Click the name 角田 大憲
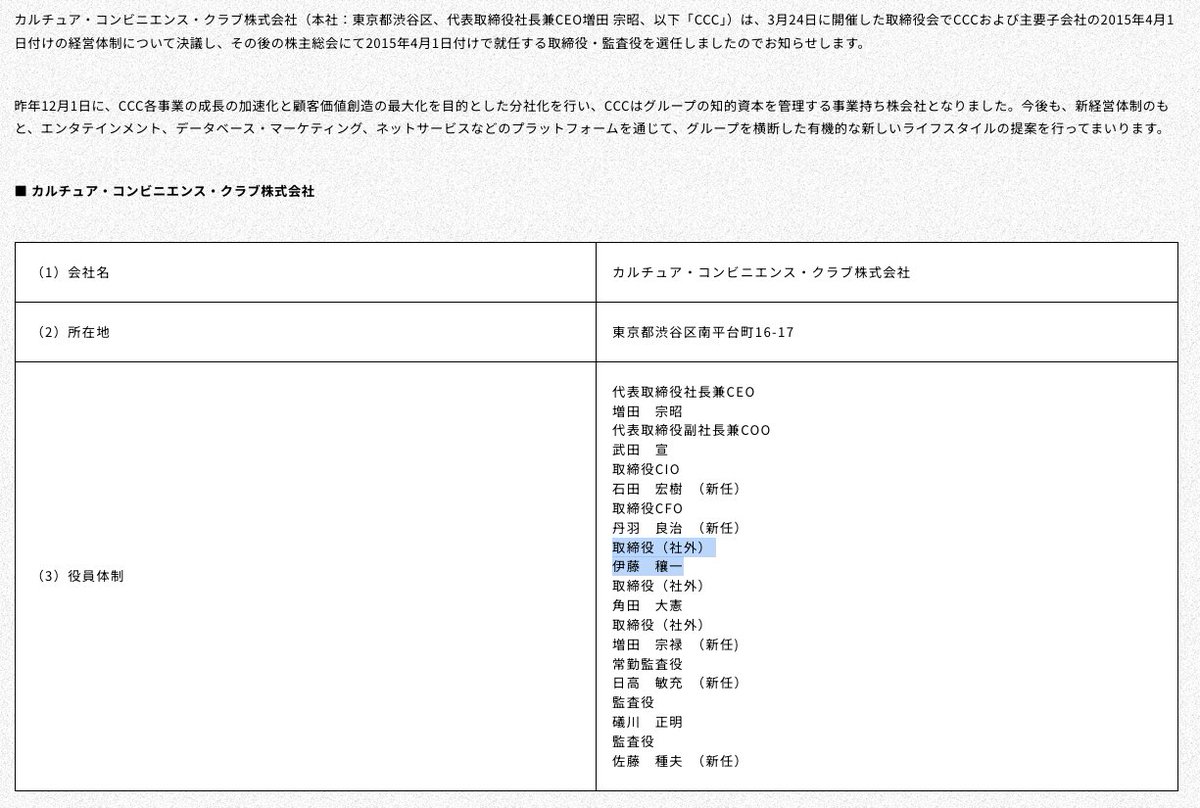The image size is (1200, 808). coord(648,605)
